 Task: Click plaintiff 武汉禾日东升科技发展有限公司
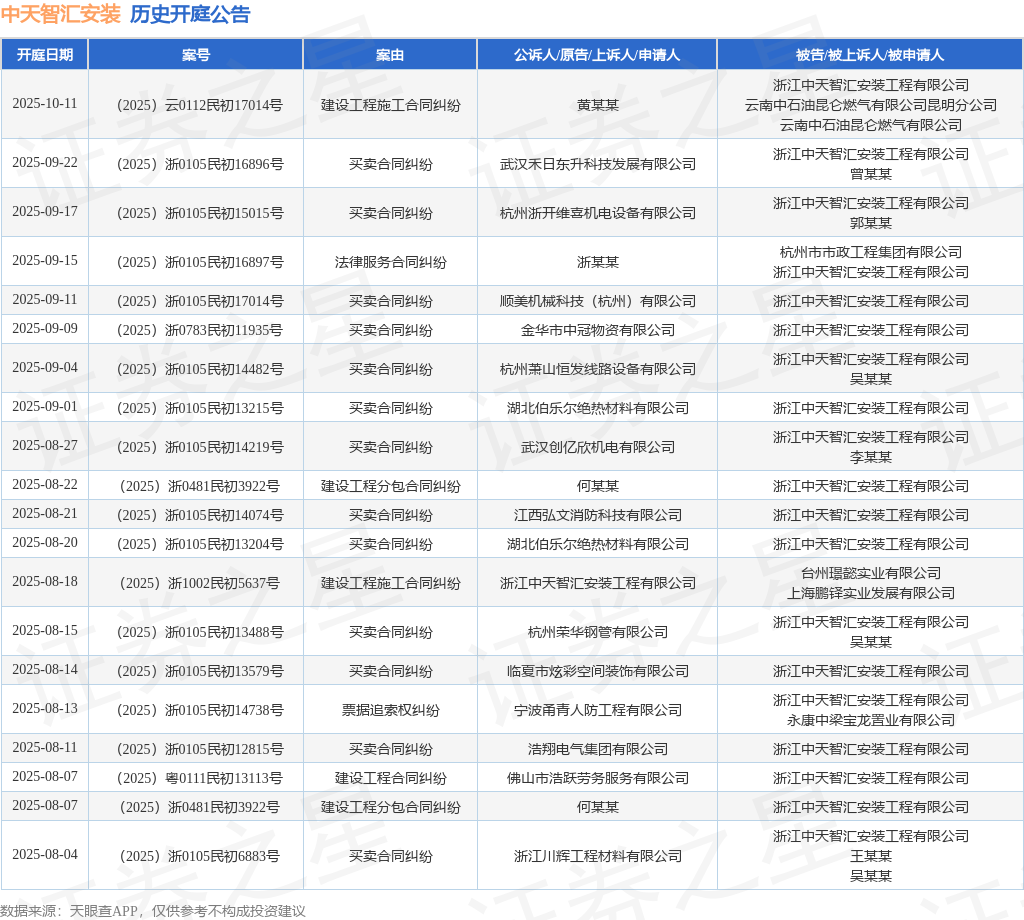pos(598,164)
